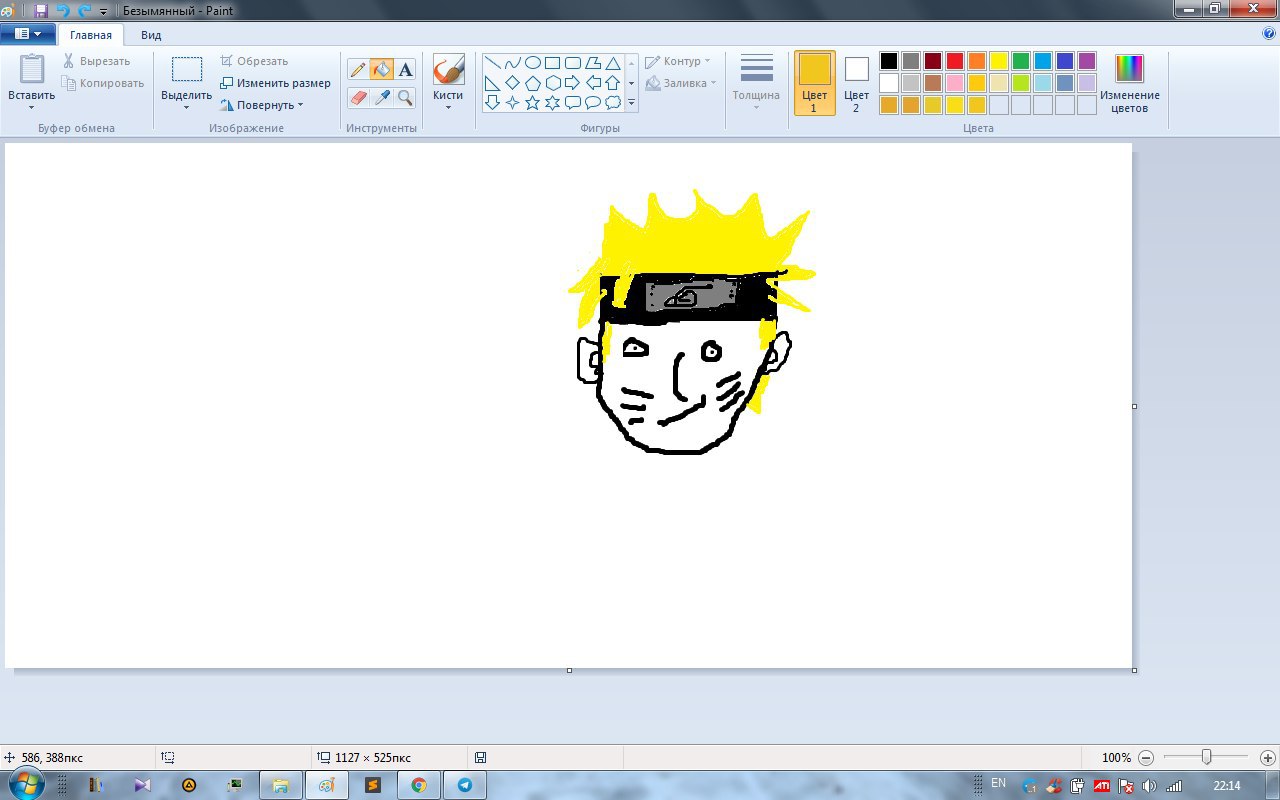
Task: Click Undo arrow in quick access toolbar
Action: [63, 11]
